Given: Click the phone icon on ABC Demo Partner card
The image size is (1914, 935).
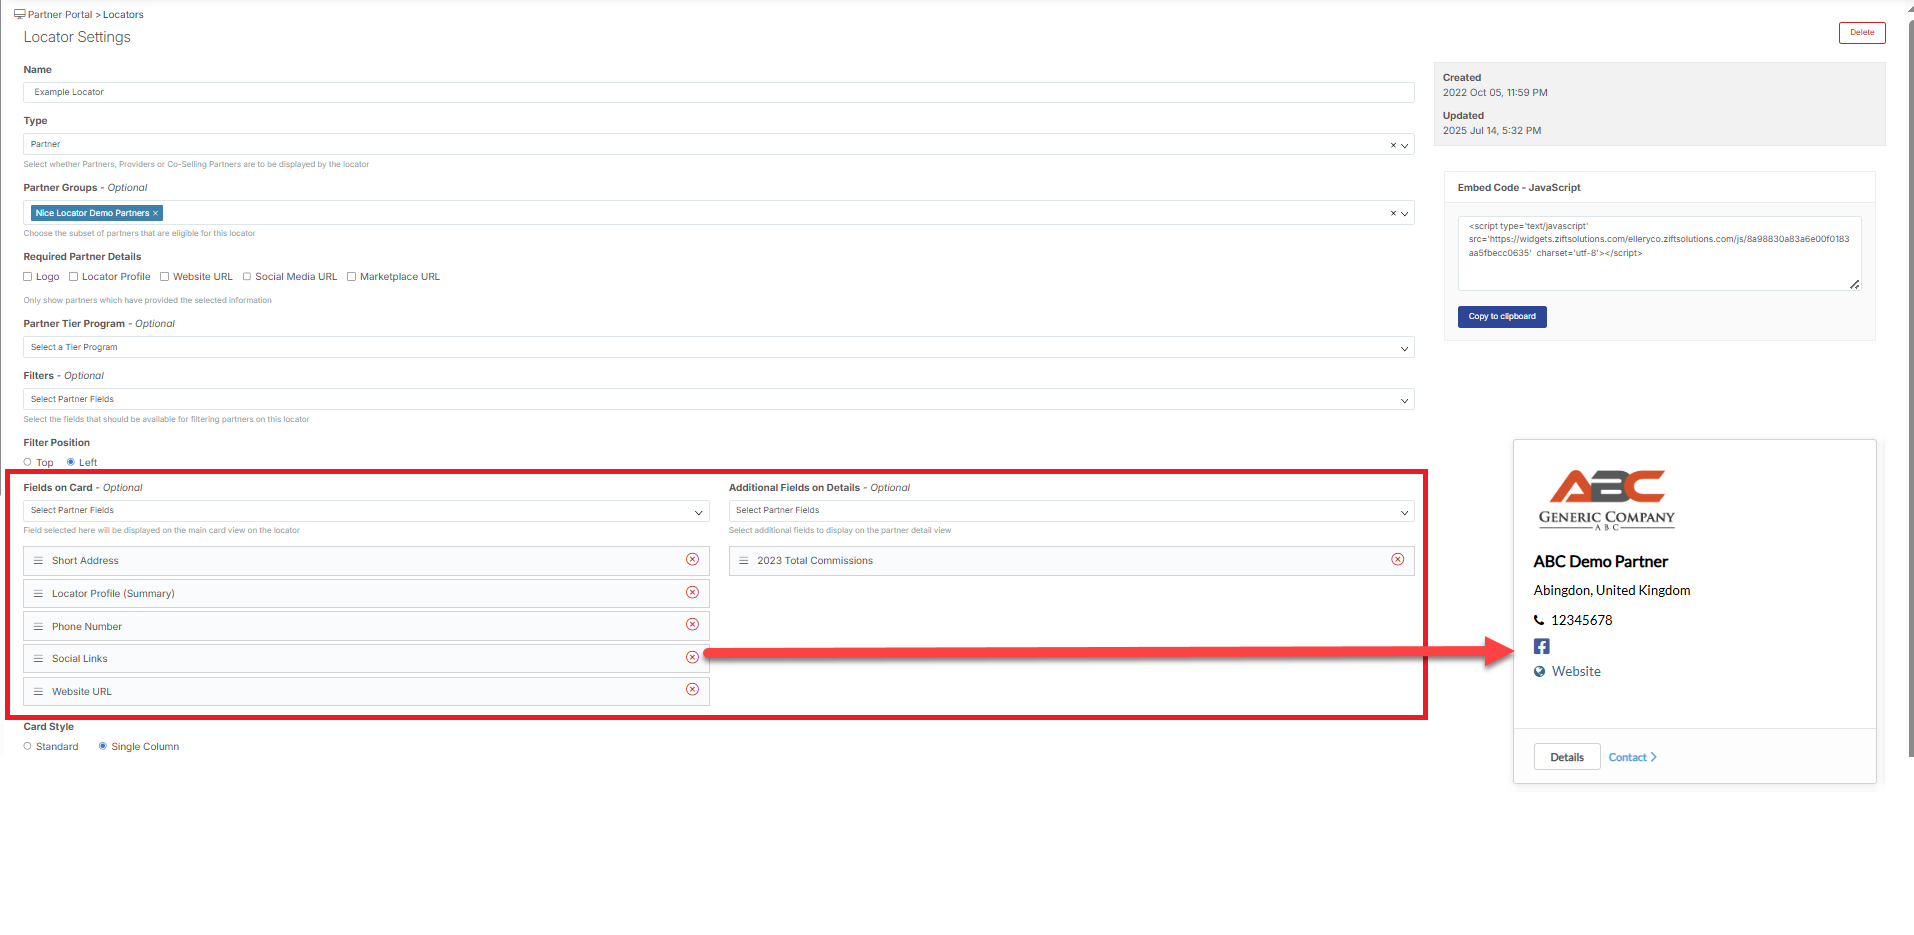Looking at the screenshot, I should pos(1539,620).
